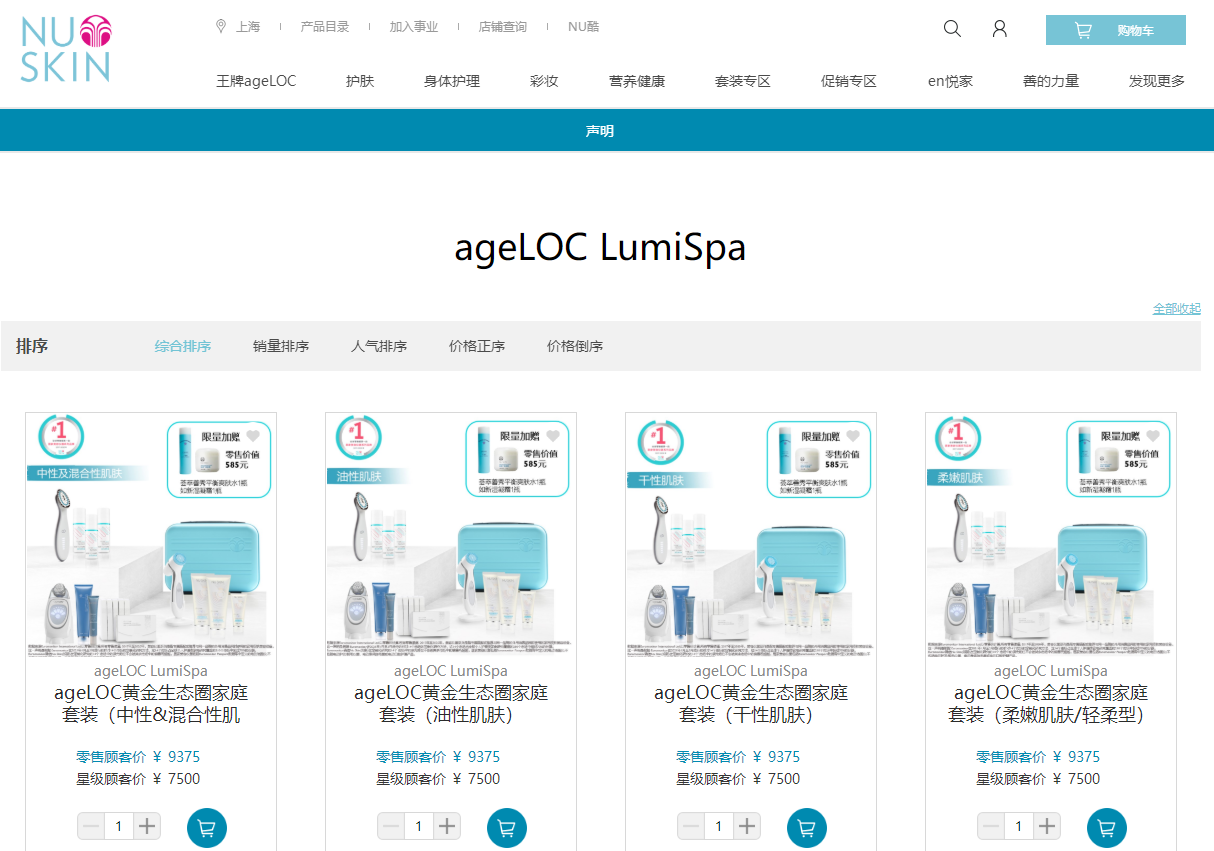Click 全部收起 collapse link
This screenshot has width=1214, height=851.
[1177, 308]
